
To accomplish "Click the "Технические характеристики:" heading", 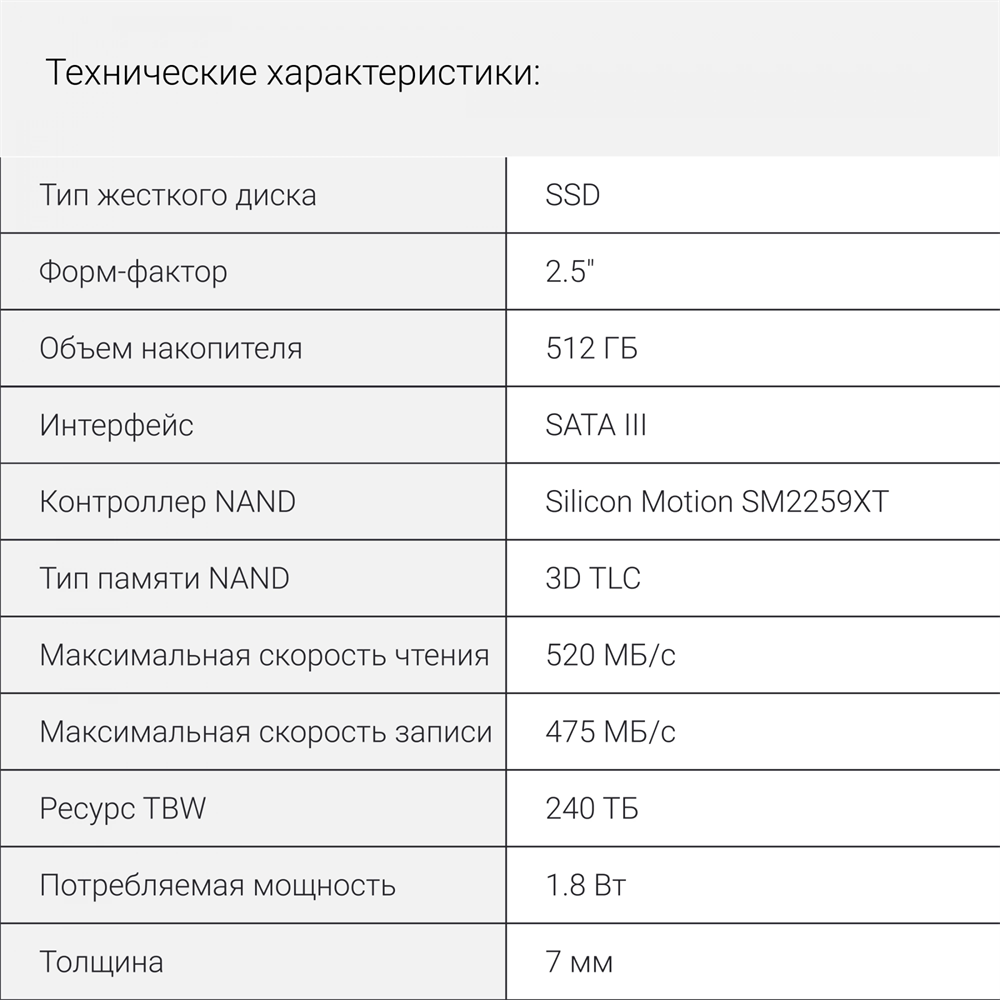I will [x=293, y=74].
